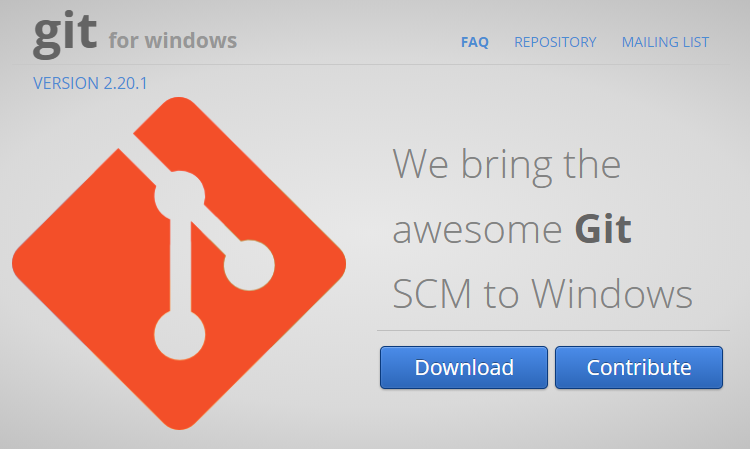Click the word 'awesome' in the tagline
750x449 pixels.
[477, 230]
